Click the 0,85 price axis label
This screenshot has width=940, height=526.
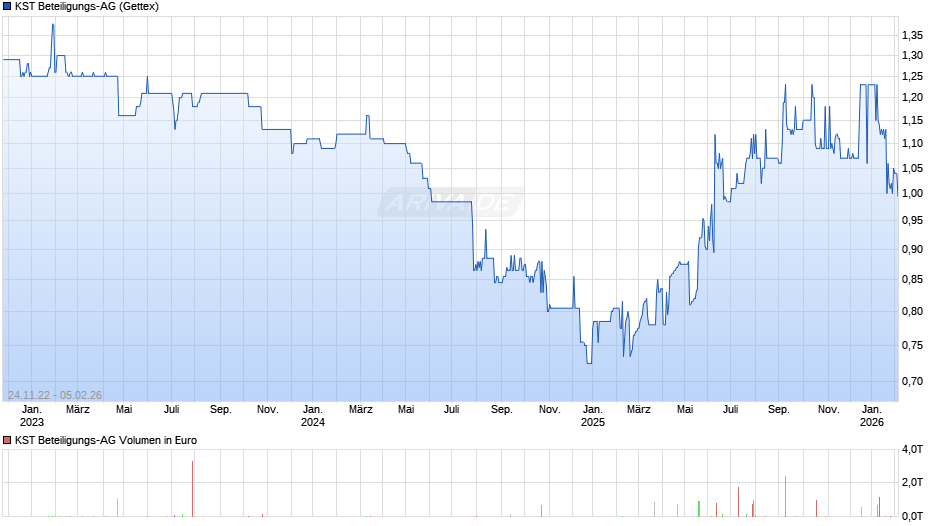click(x=912, y=279)
